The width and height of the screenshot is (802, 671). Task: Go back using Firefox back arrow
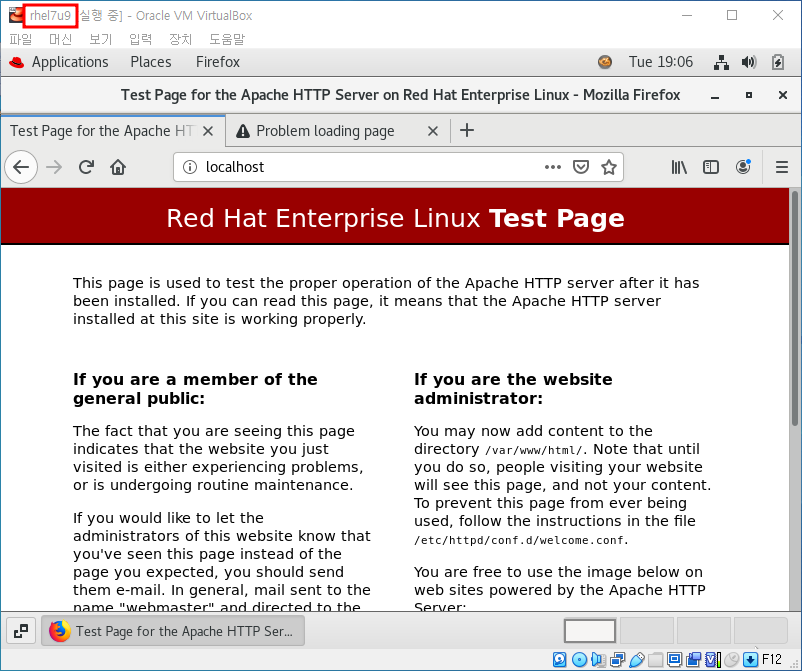coord(21,167)
